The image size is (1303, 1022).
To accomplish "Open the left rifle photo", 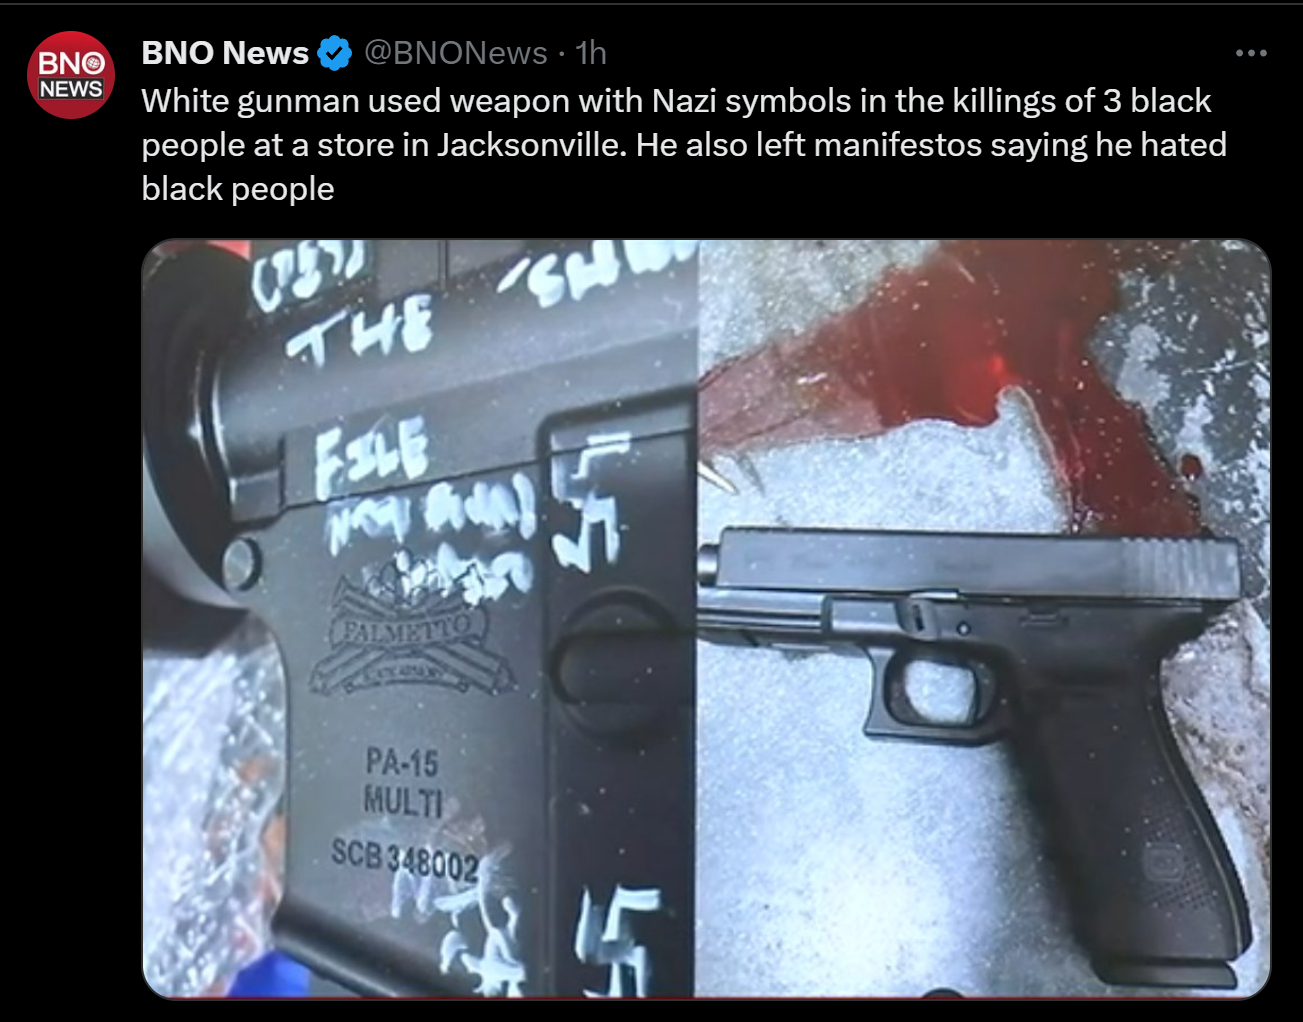I will (x=420, y=618).
